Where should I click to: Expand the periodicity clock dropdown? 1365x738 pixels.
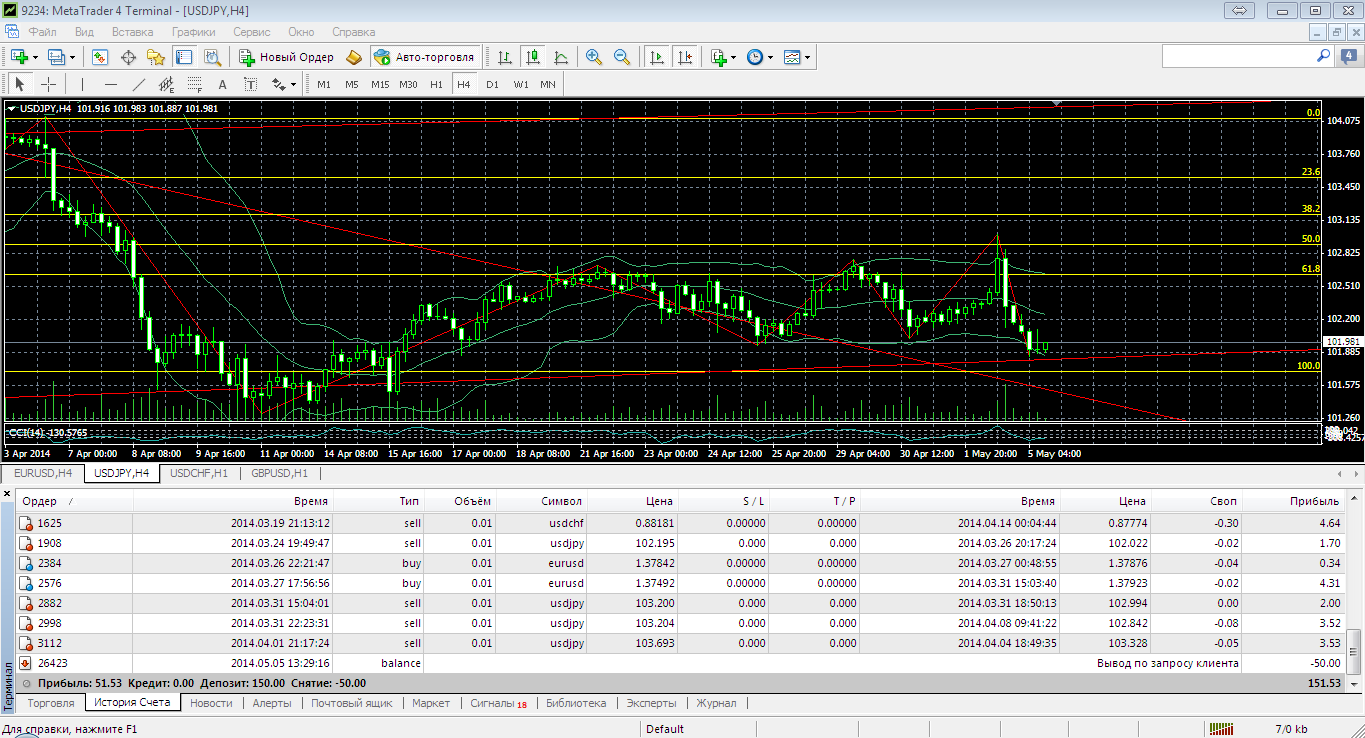(x=769, y=57)
